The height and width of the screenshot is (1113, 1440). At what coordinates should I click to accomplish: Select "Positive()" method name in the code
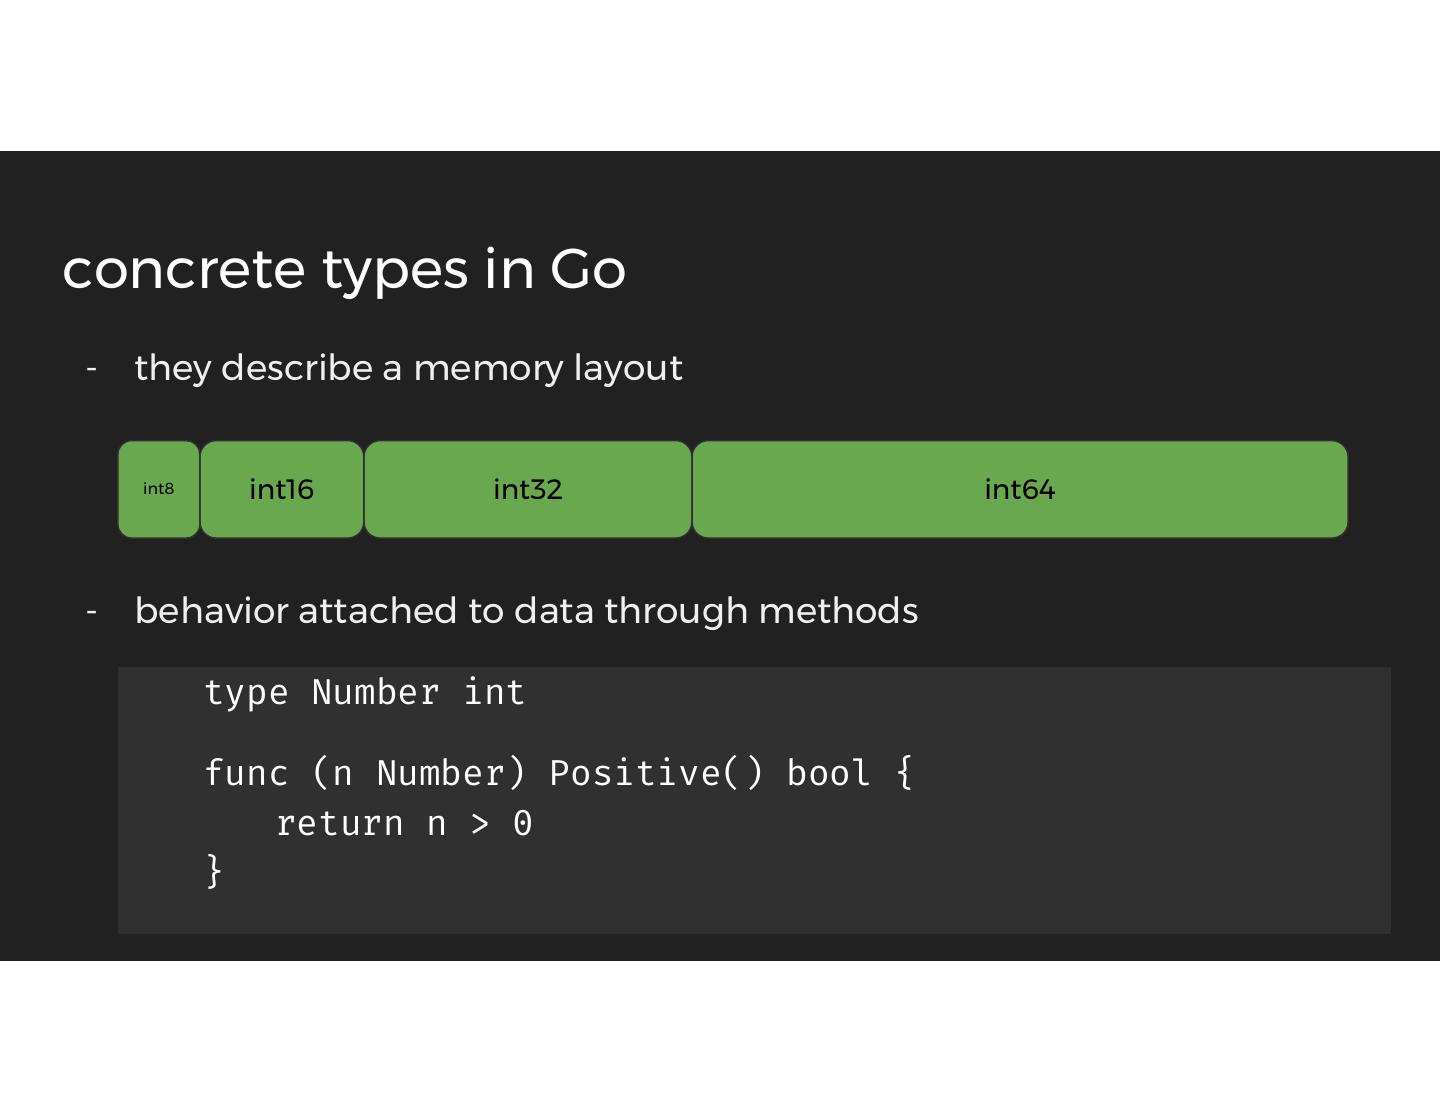point(656,773)
